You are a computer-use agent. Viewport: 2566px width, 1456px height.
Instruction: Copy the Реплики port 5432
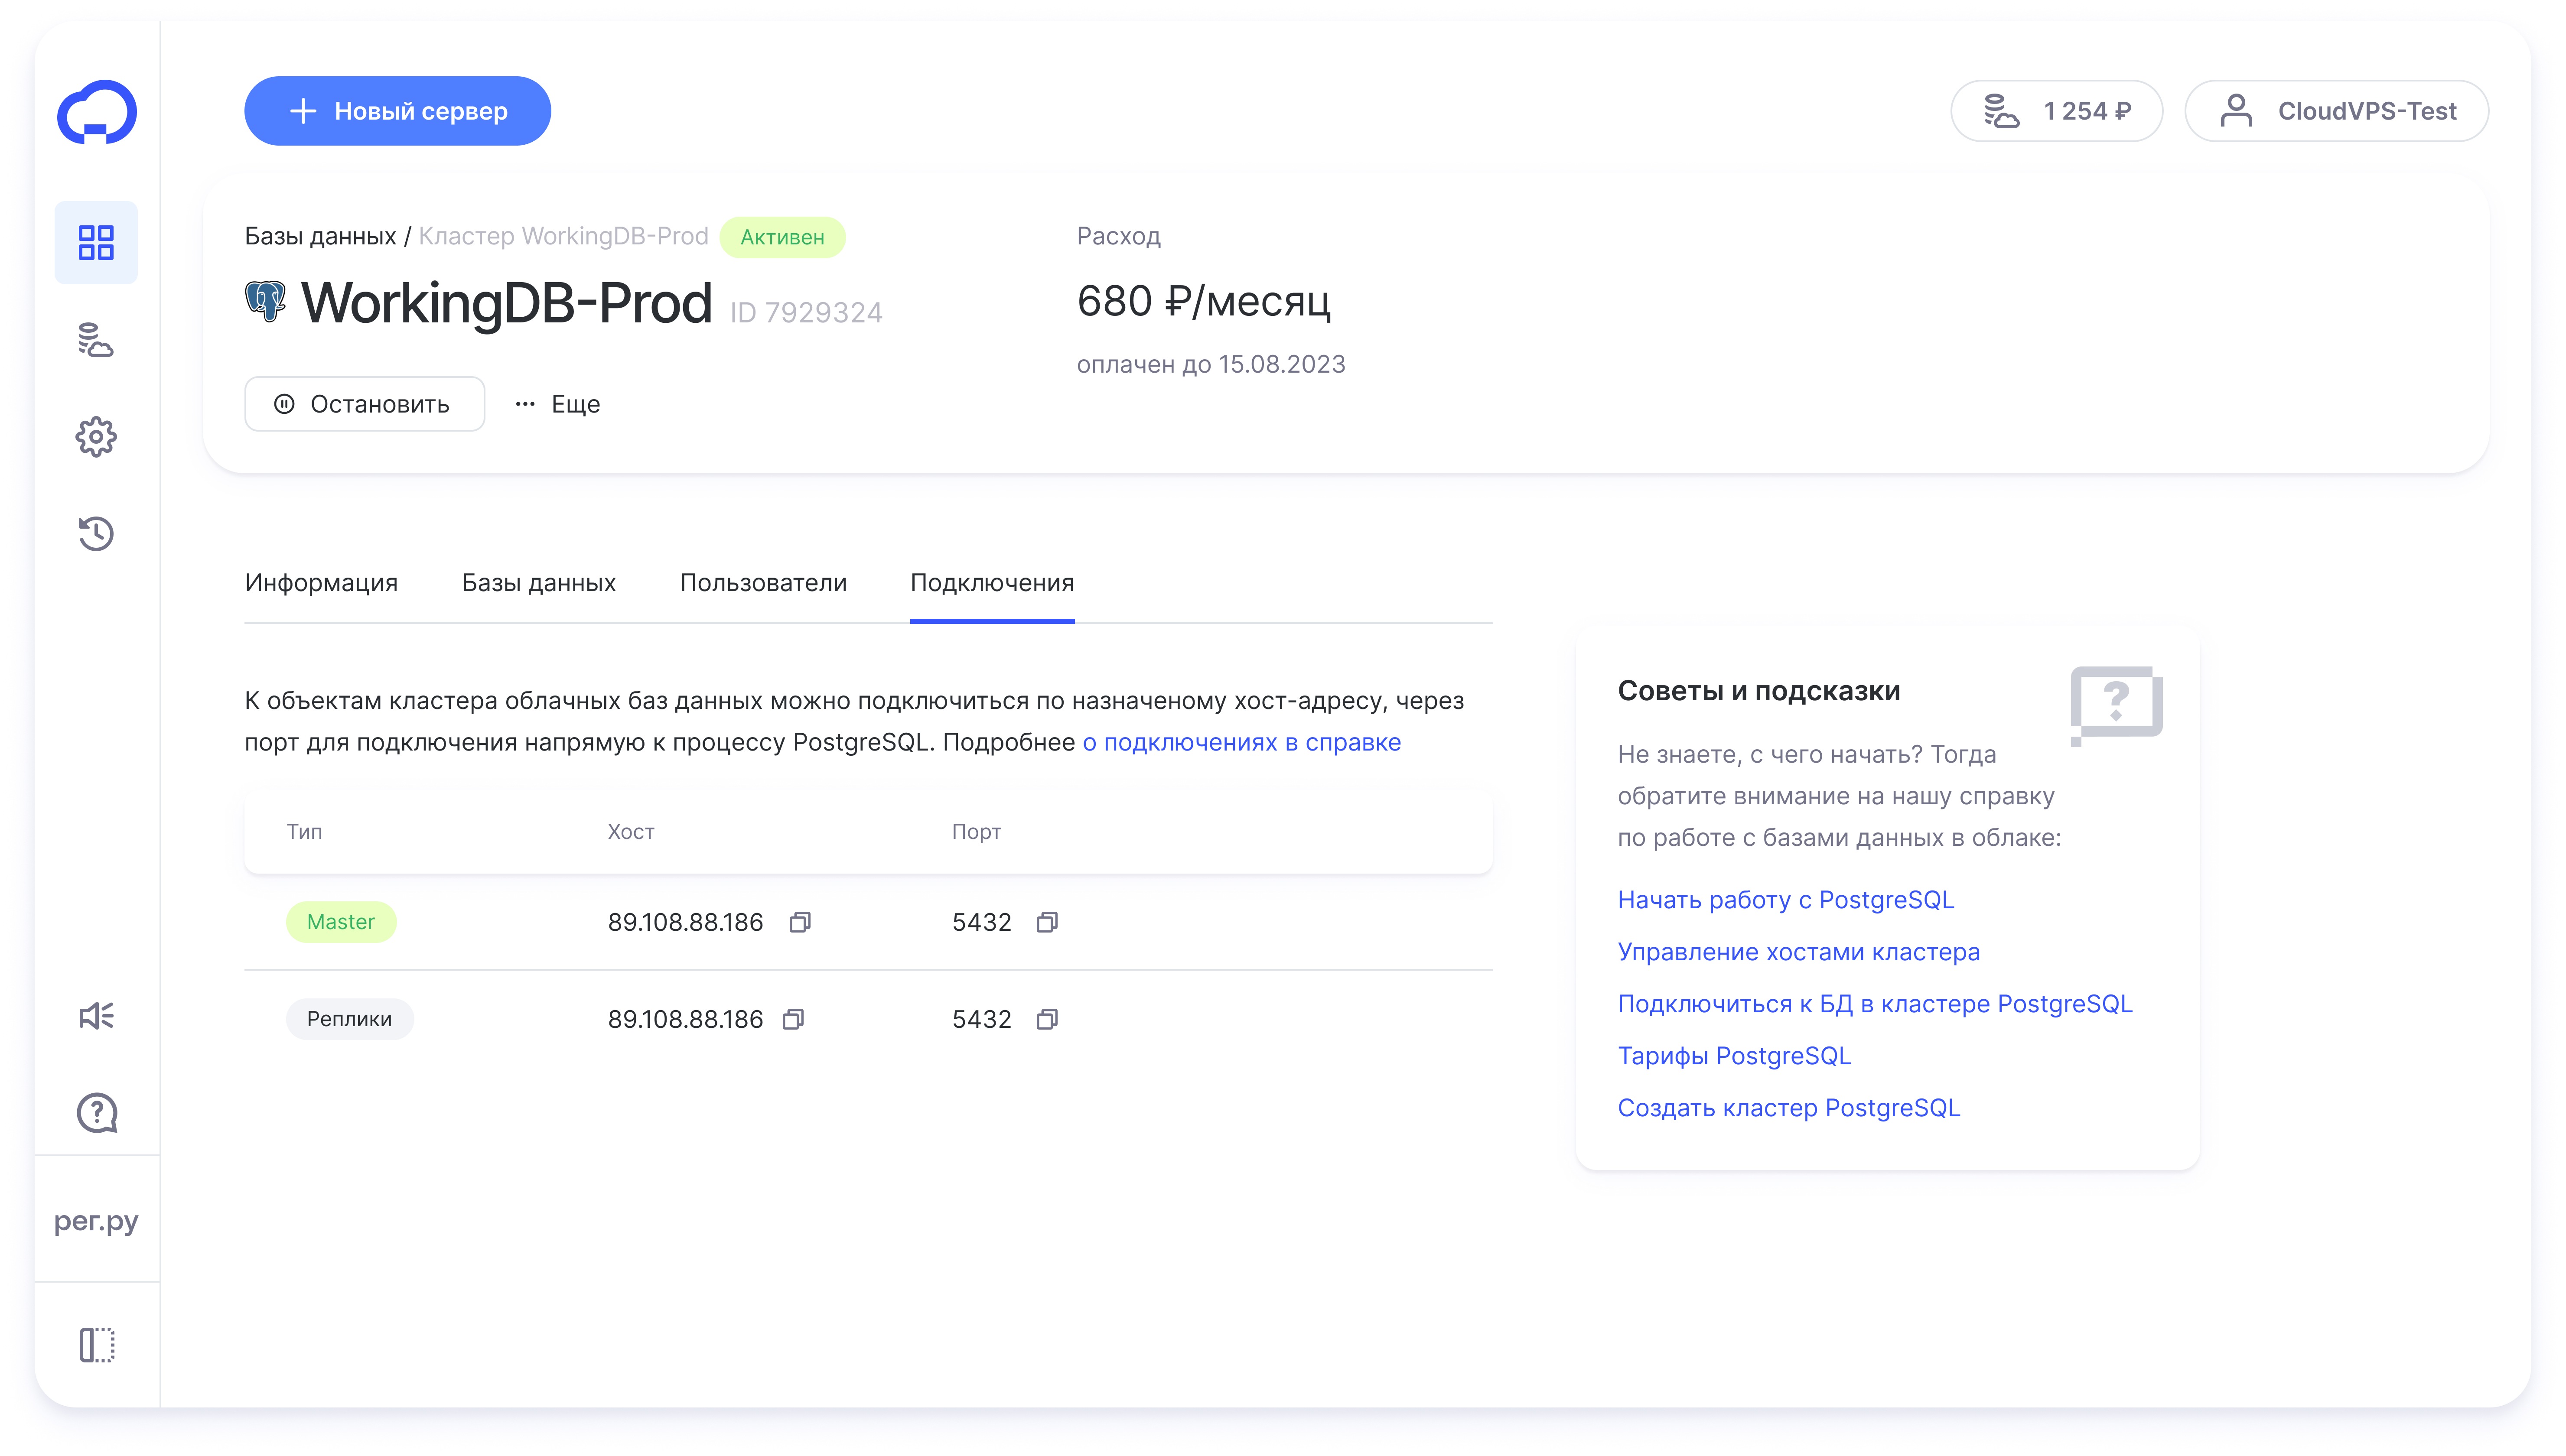click(x=1047, y=1019)
